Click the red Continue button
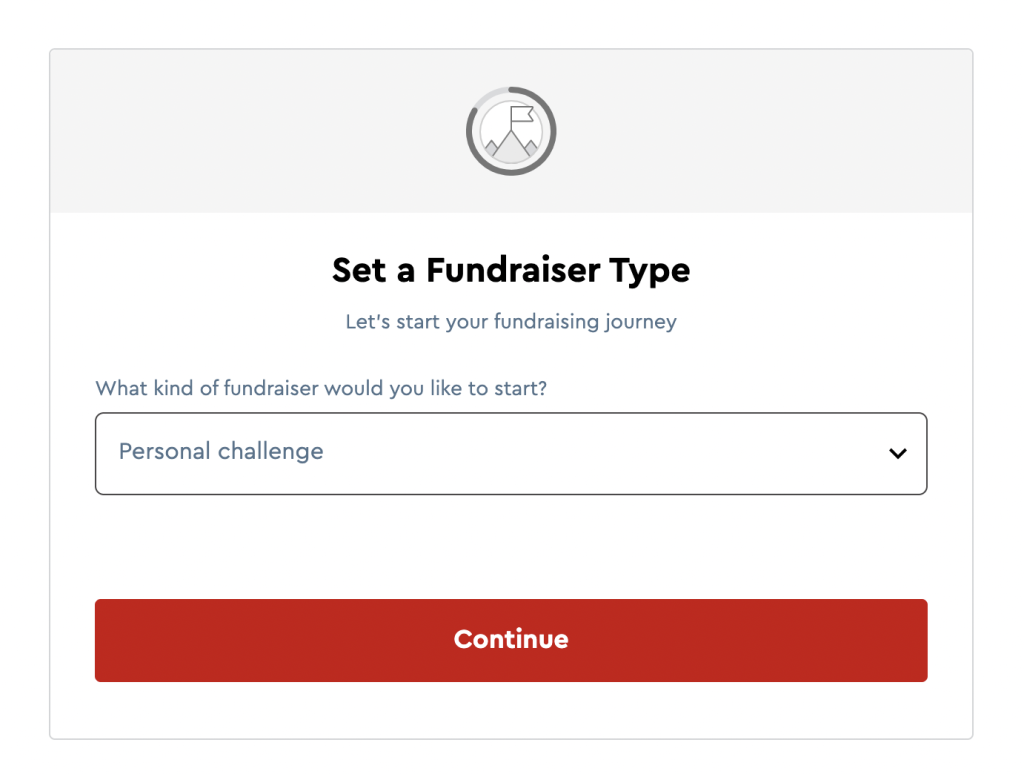 [x=511, y=640]
